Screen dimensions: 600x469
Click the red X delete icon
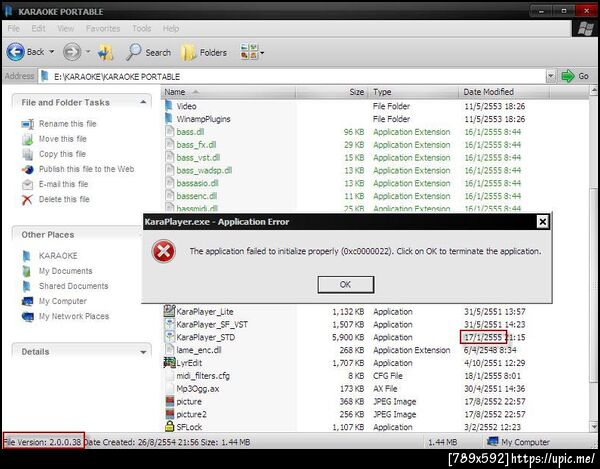click(x=27, y=199)
